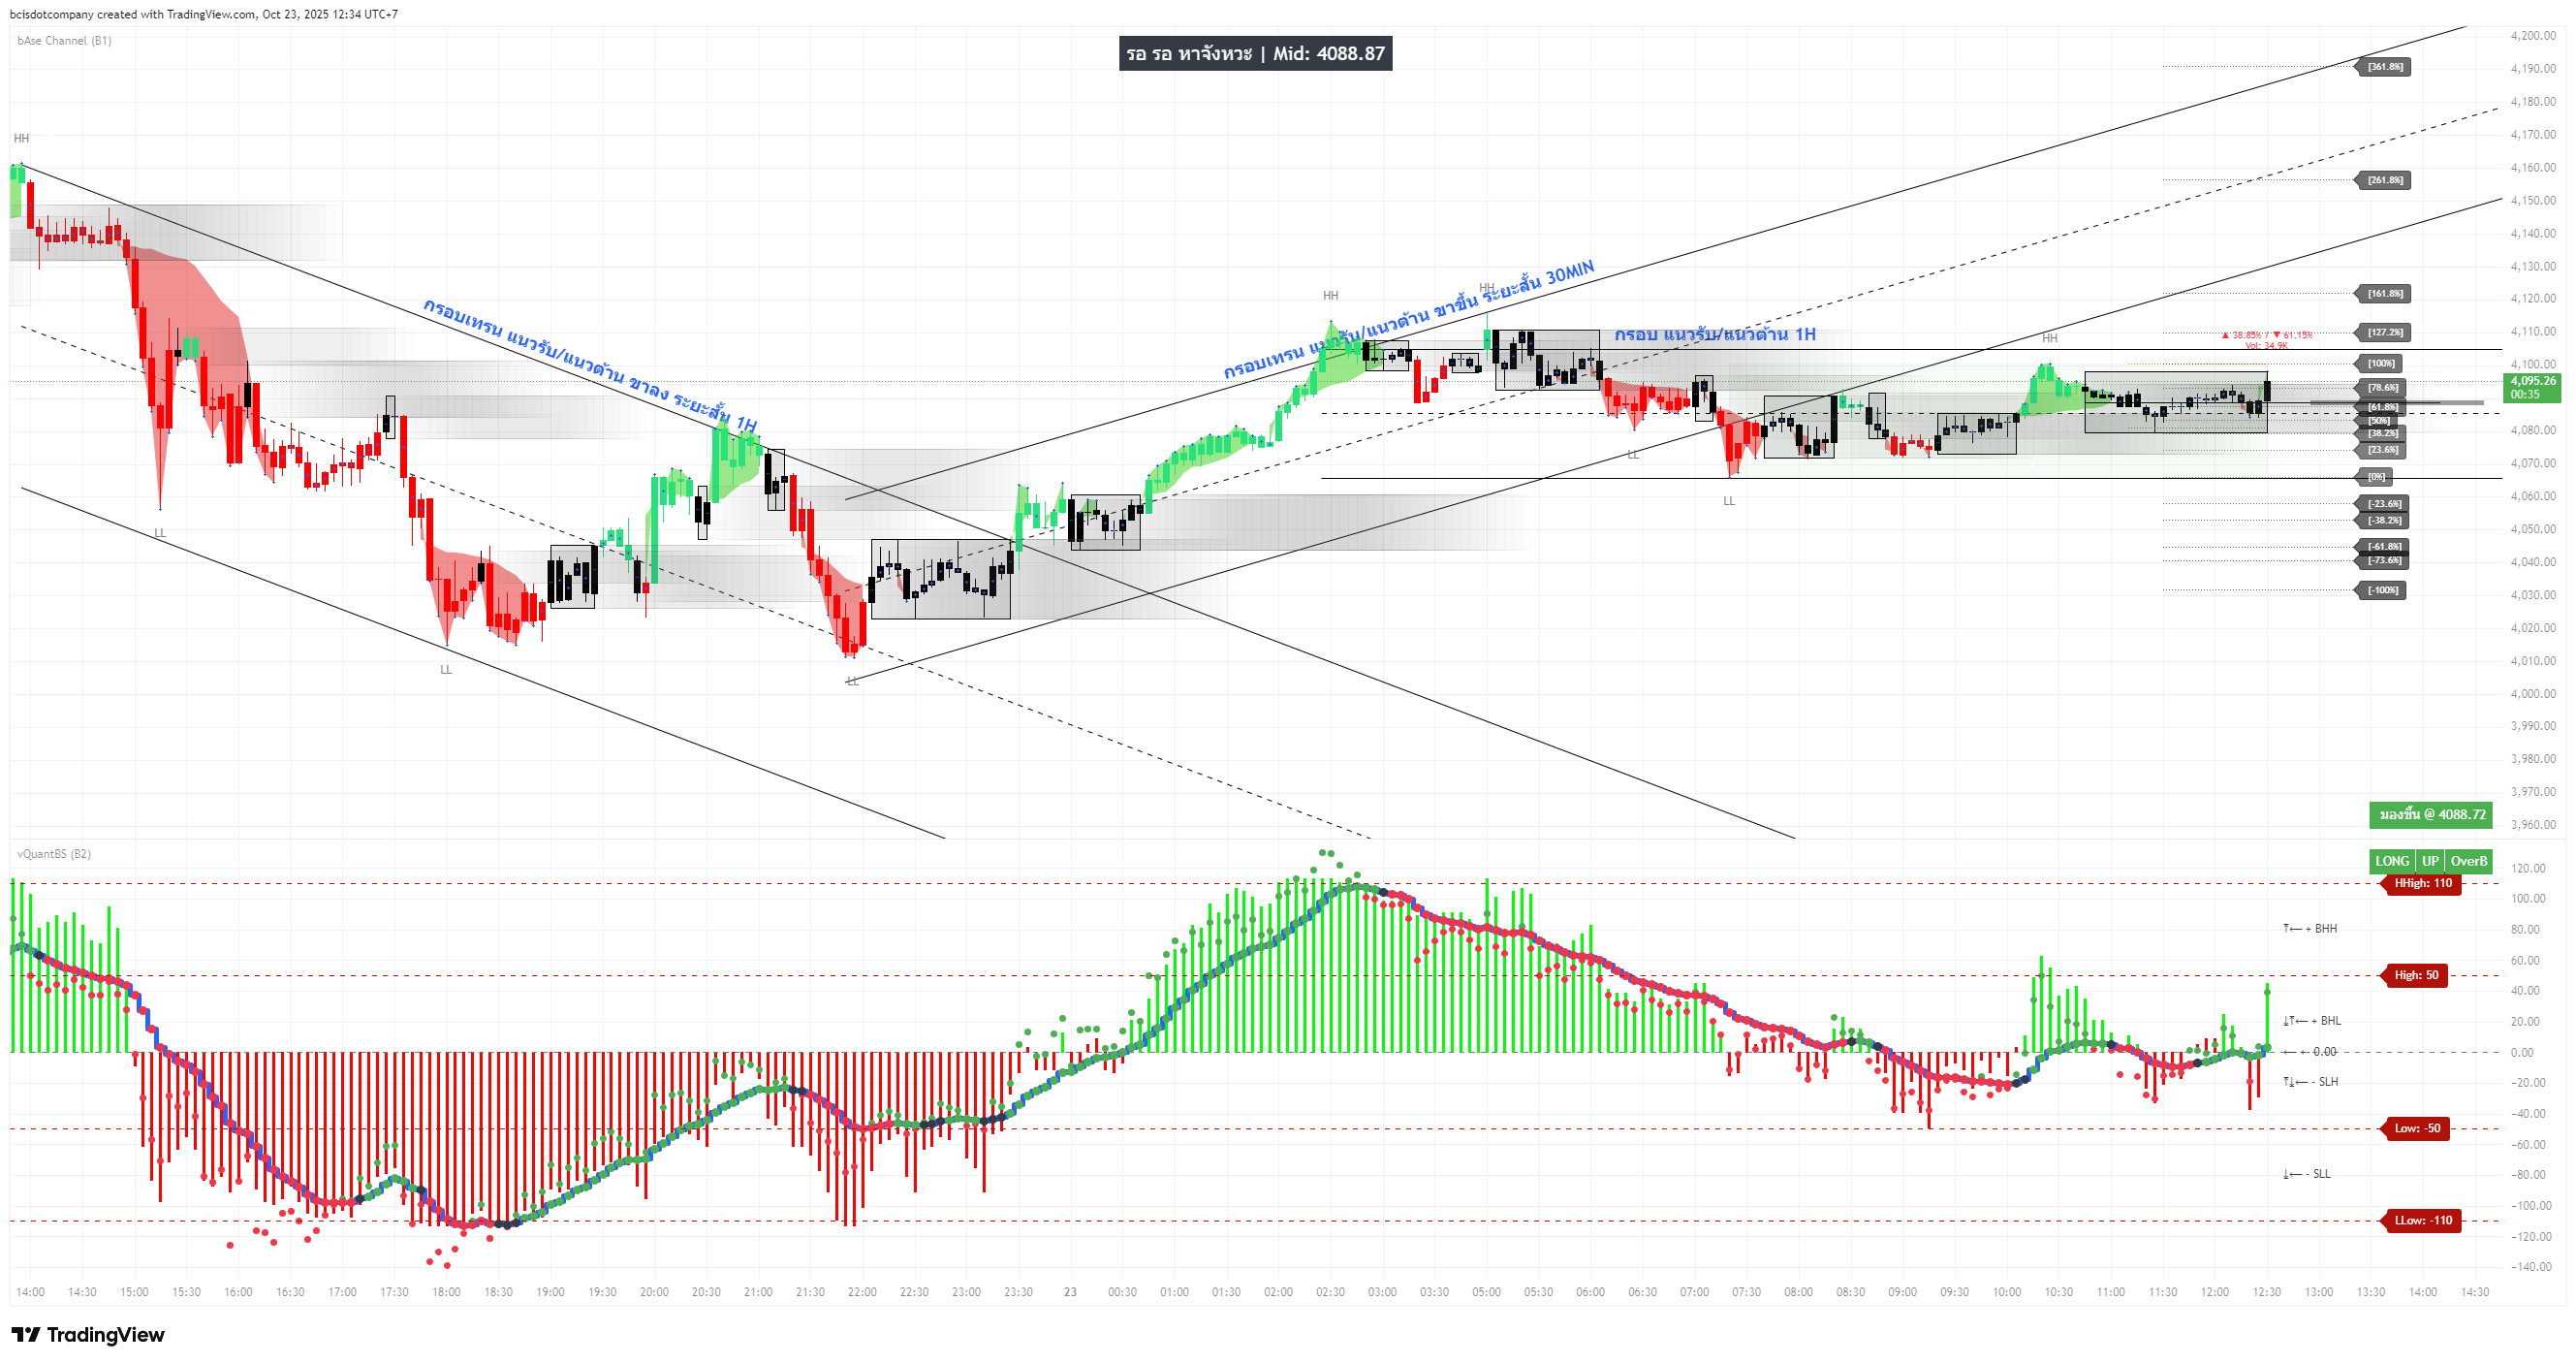Viewport: 2576px width, 1364px height.
Task: Click the TradingView logo at bottom left
Action: 88,1335
